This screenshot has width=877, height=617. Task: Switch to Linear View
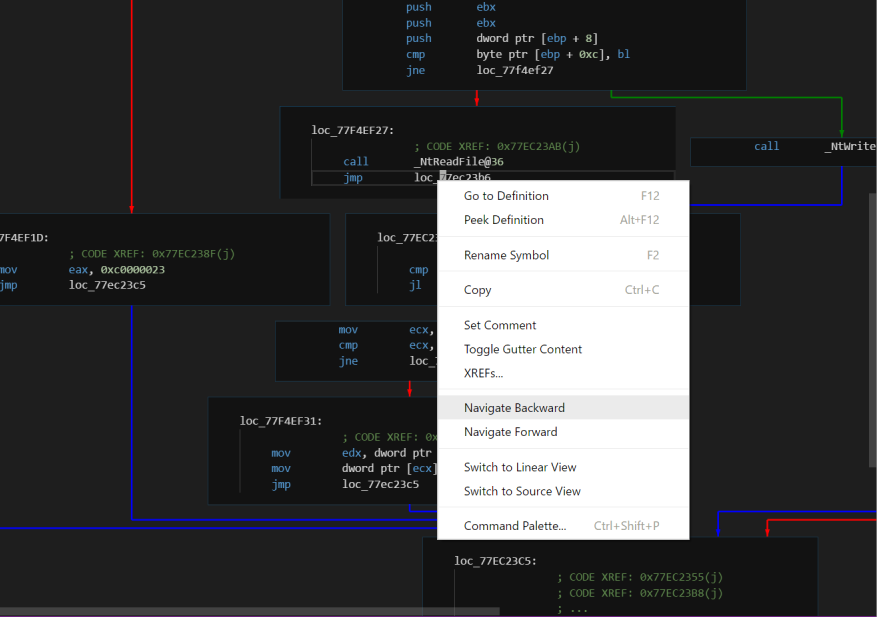tap(562, 467)
